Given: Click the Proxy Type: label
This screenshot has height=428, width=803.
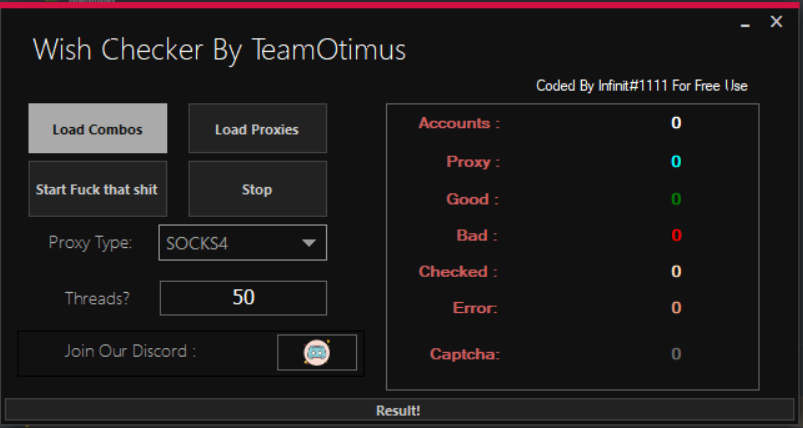Looking at the screenshot, I should click(90, 243).
